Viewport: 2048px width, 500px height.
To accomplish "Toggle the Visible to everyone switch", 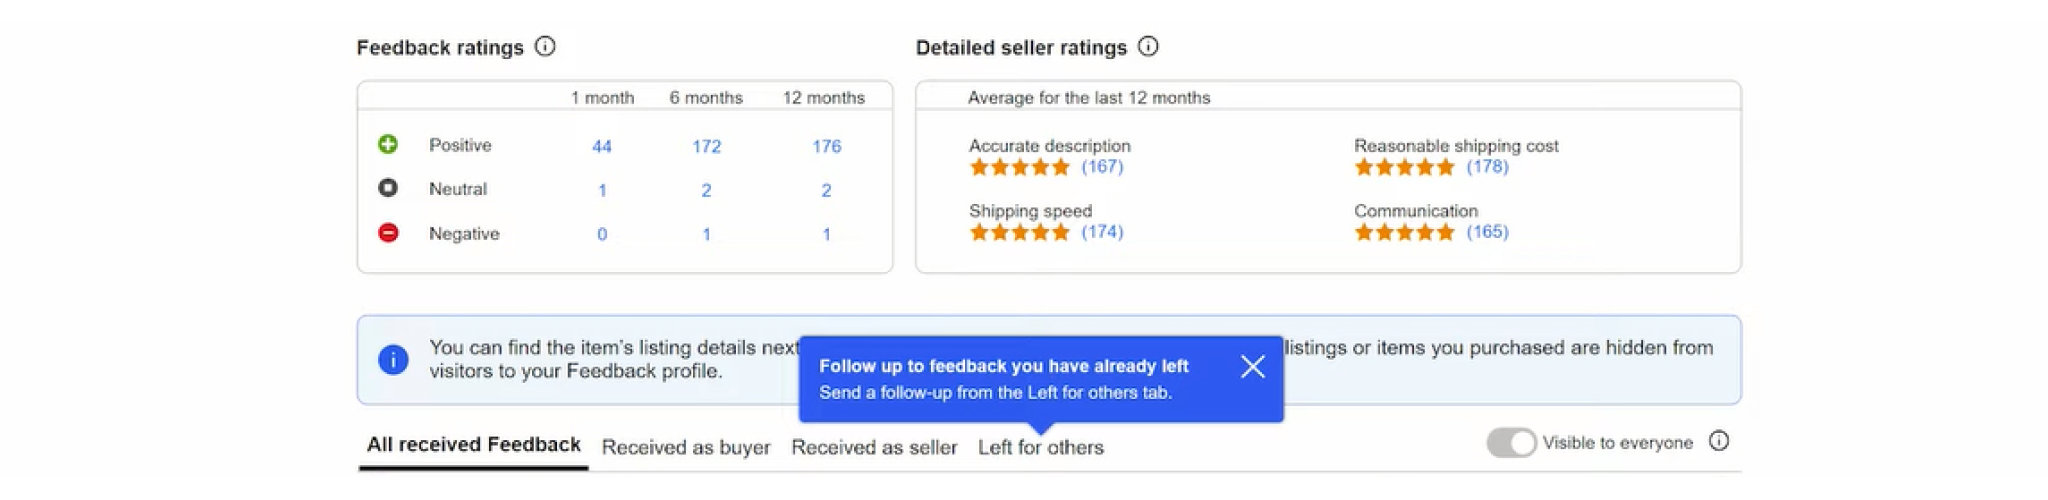I will [x=1511, y=442].
